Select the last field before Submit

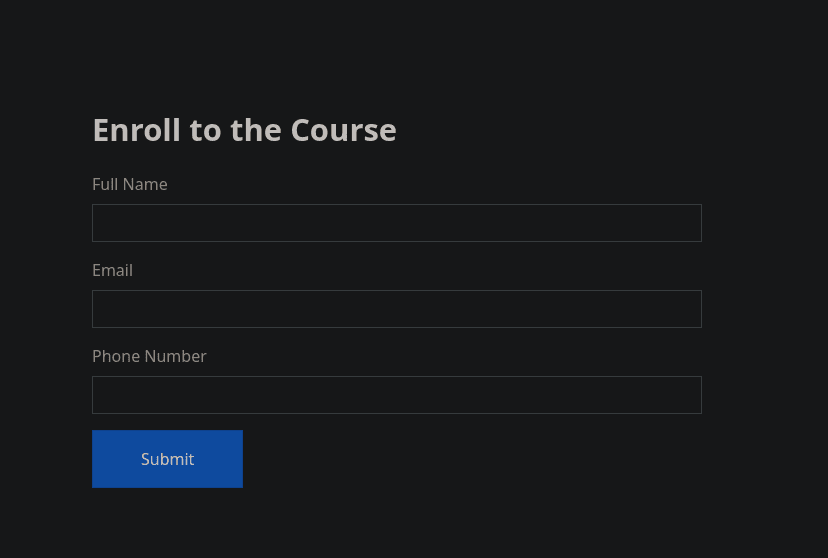coord(396,395)
